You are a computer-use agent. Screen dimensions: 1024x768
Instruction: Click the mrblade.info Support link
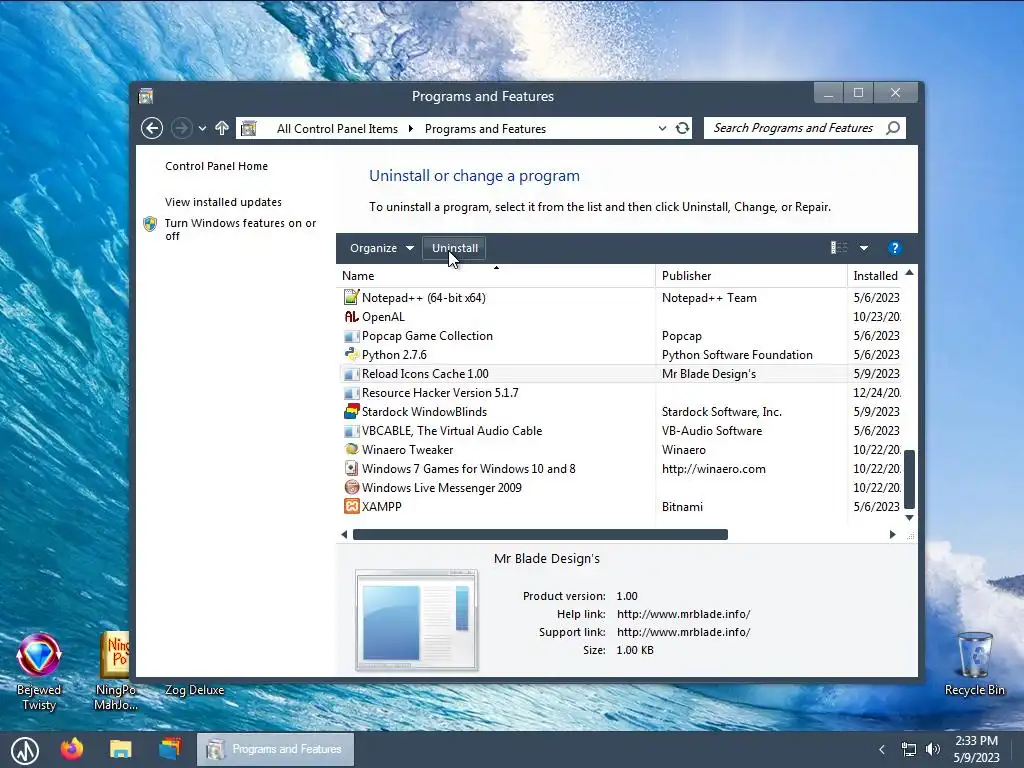click(683, 632)
